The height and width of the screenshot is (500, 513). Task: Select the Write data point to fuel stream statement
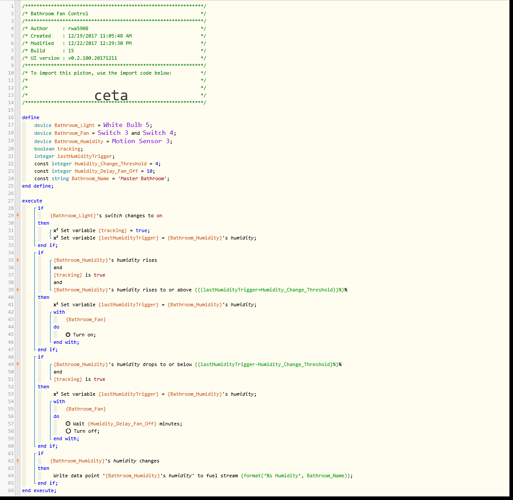pos(203,476)
